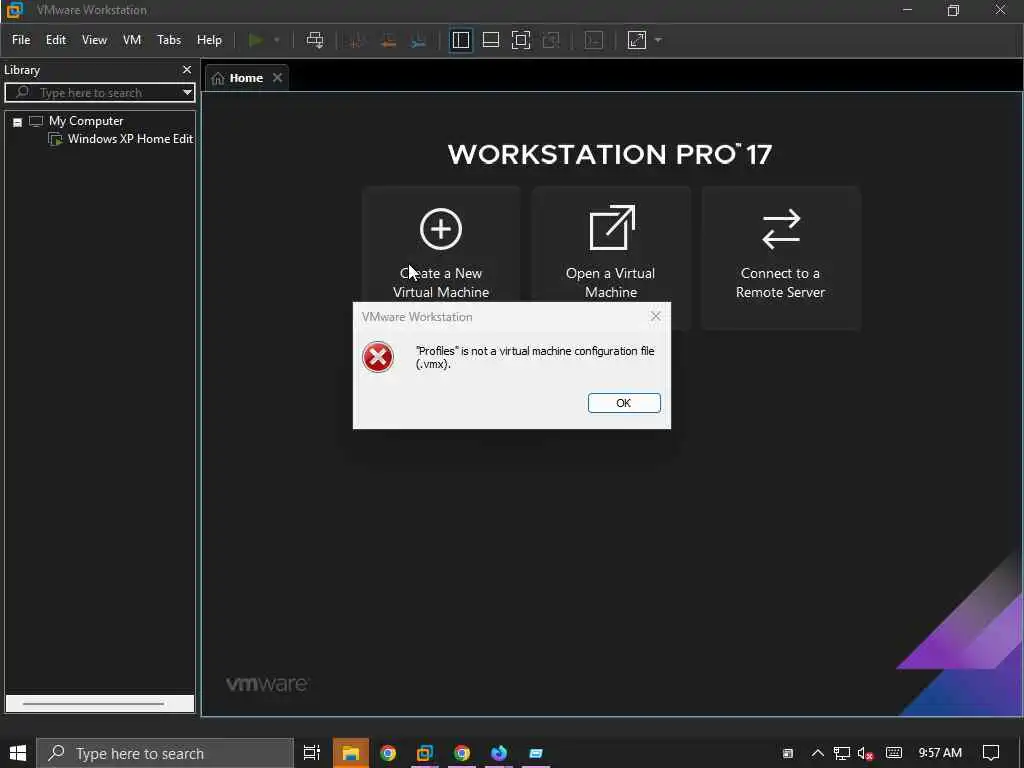The height and width of the screenshot is (768, 1024).
Task: Click the Unity mode toolbar icon
Action: pos(551,40)
